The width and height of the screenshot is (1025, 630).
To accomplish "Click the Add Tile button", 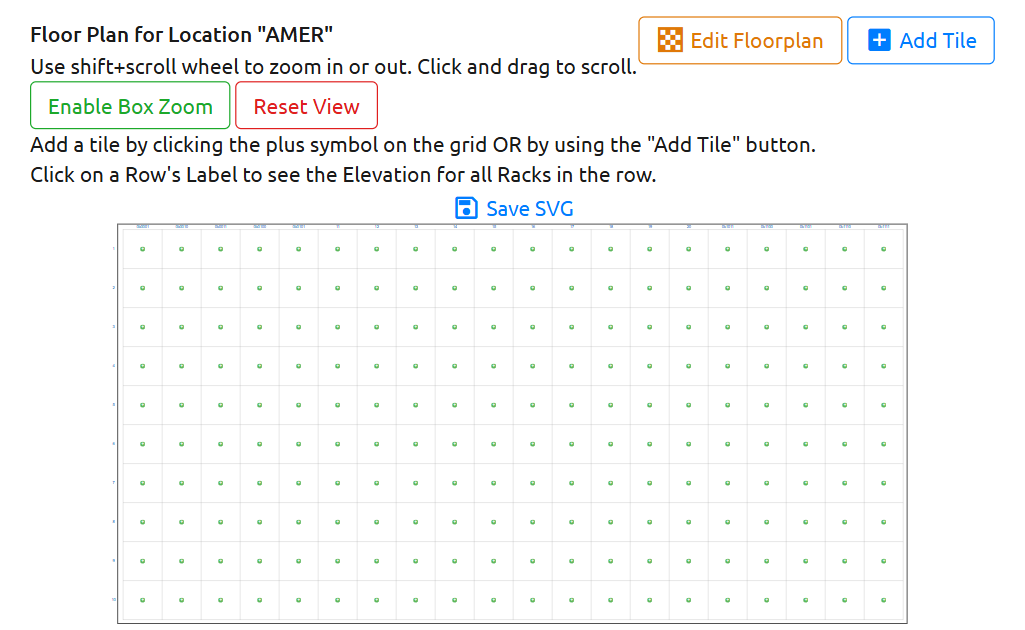I will pos(920,40).
